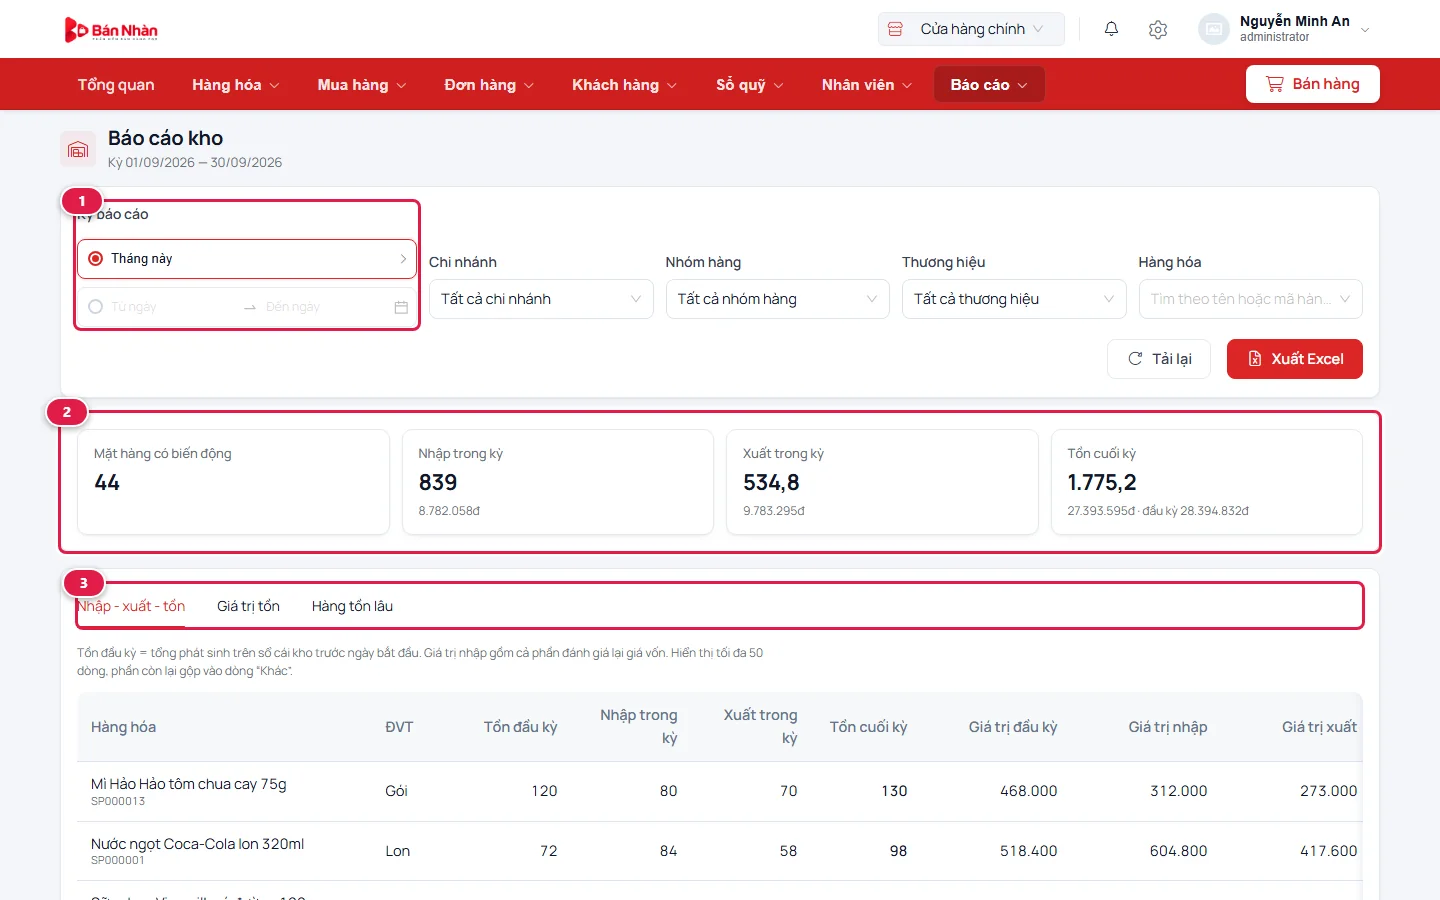Click the Hàng hóa search input field

pos(1250,299)
